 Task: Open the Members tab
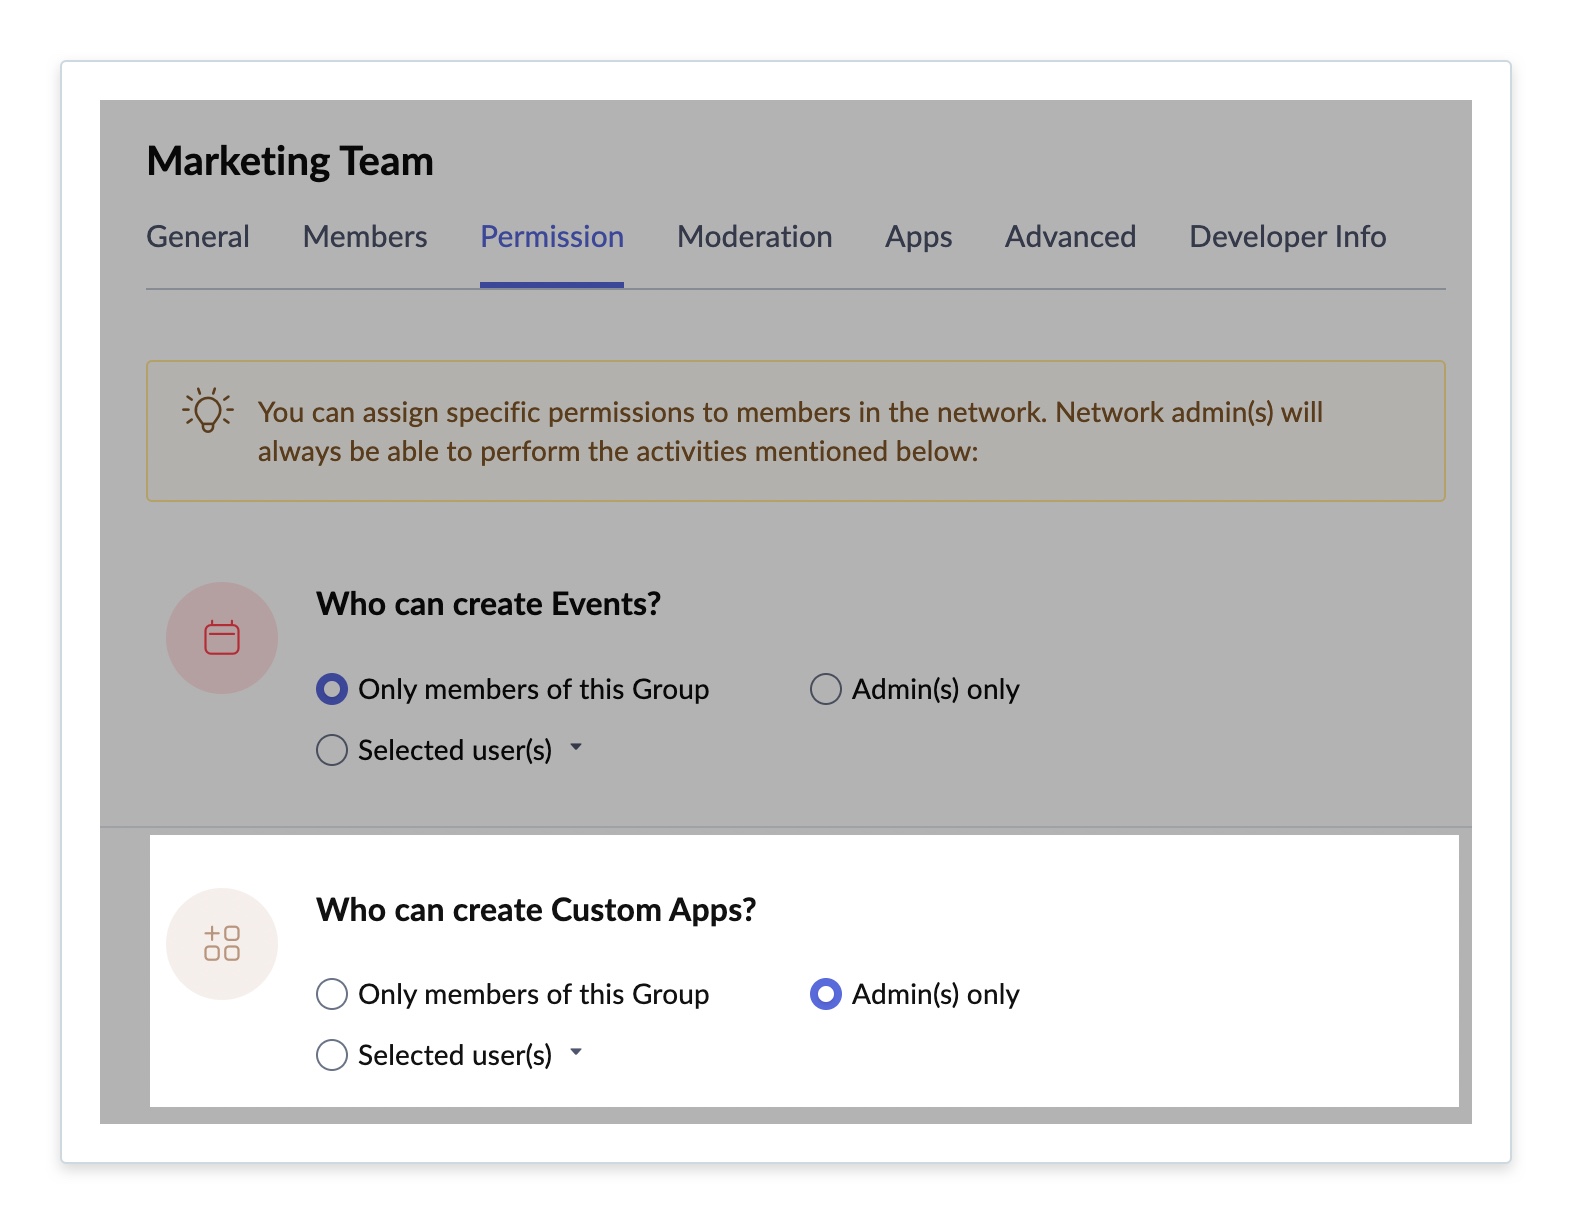coord(365,237)
